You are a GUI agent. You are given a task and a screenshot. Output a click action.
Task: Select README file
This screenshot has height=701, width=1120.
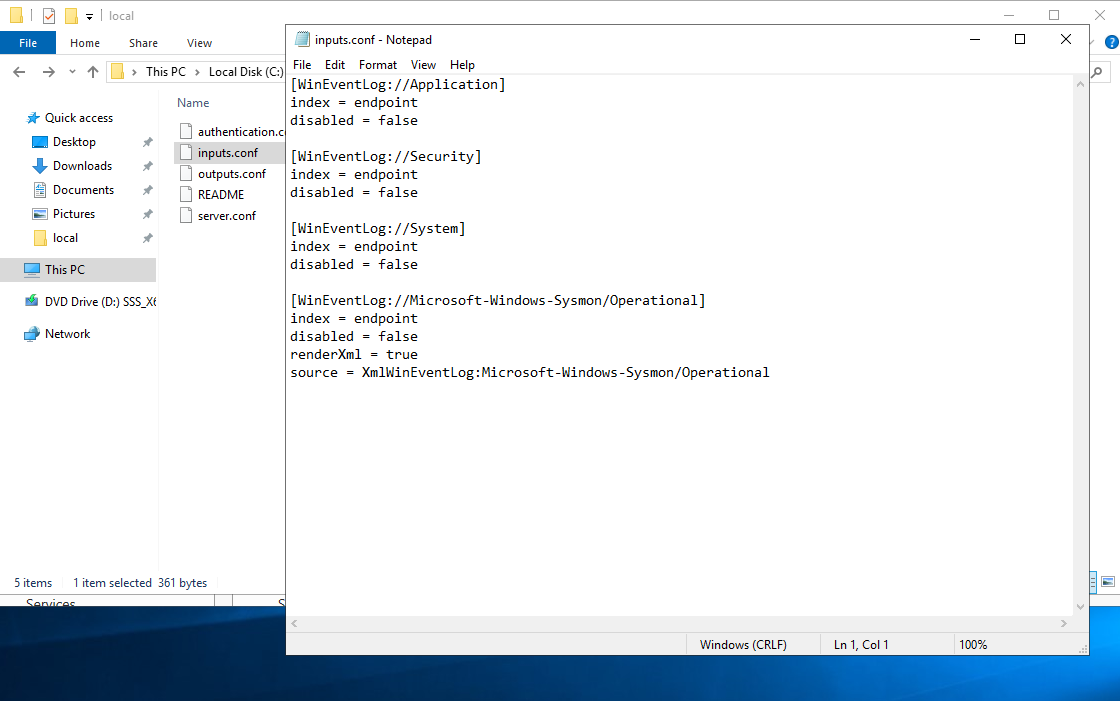(x=221, y=194)
